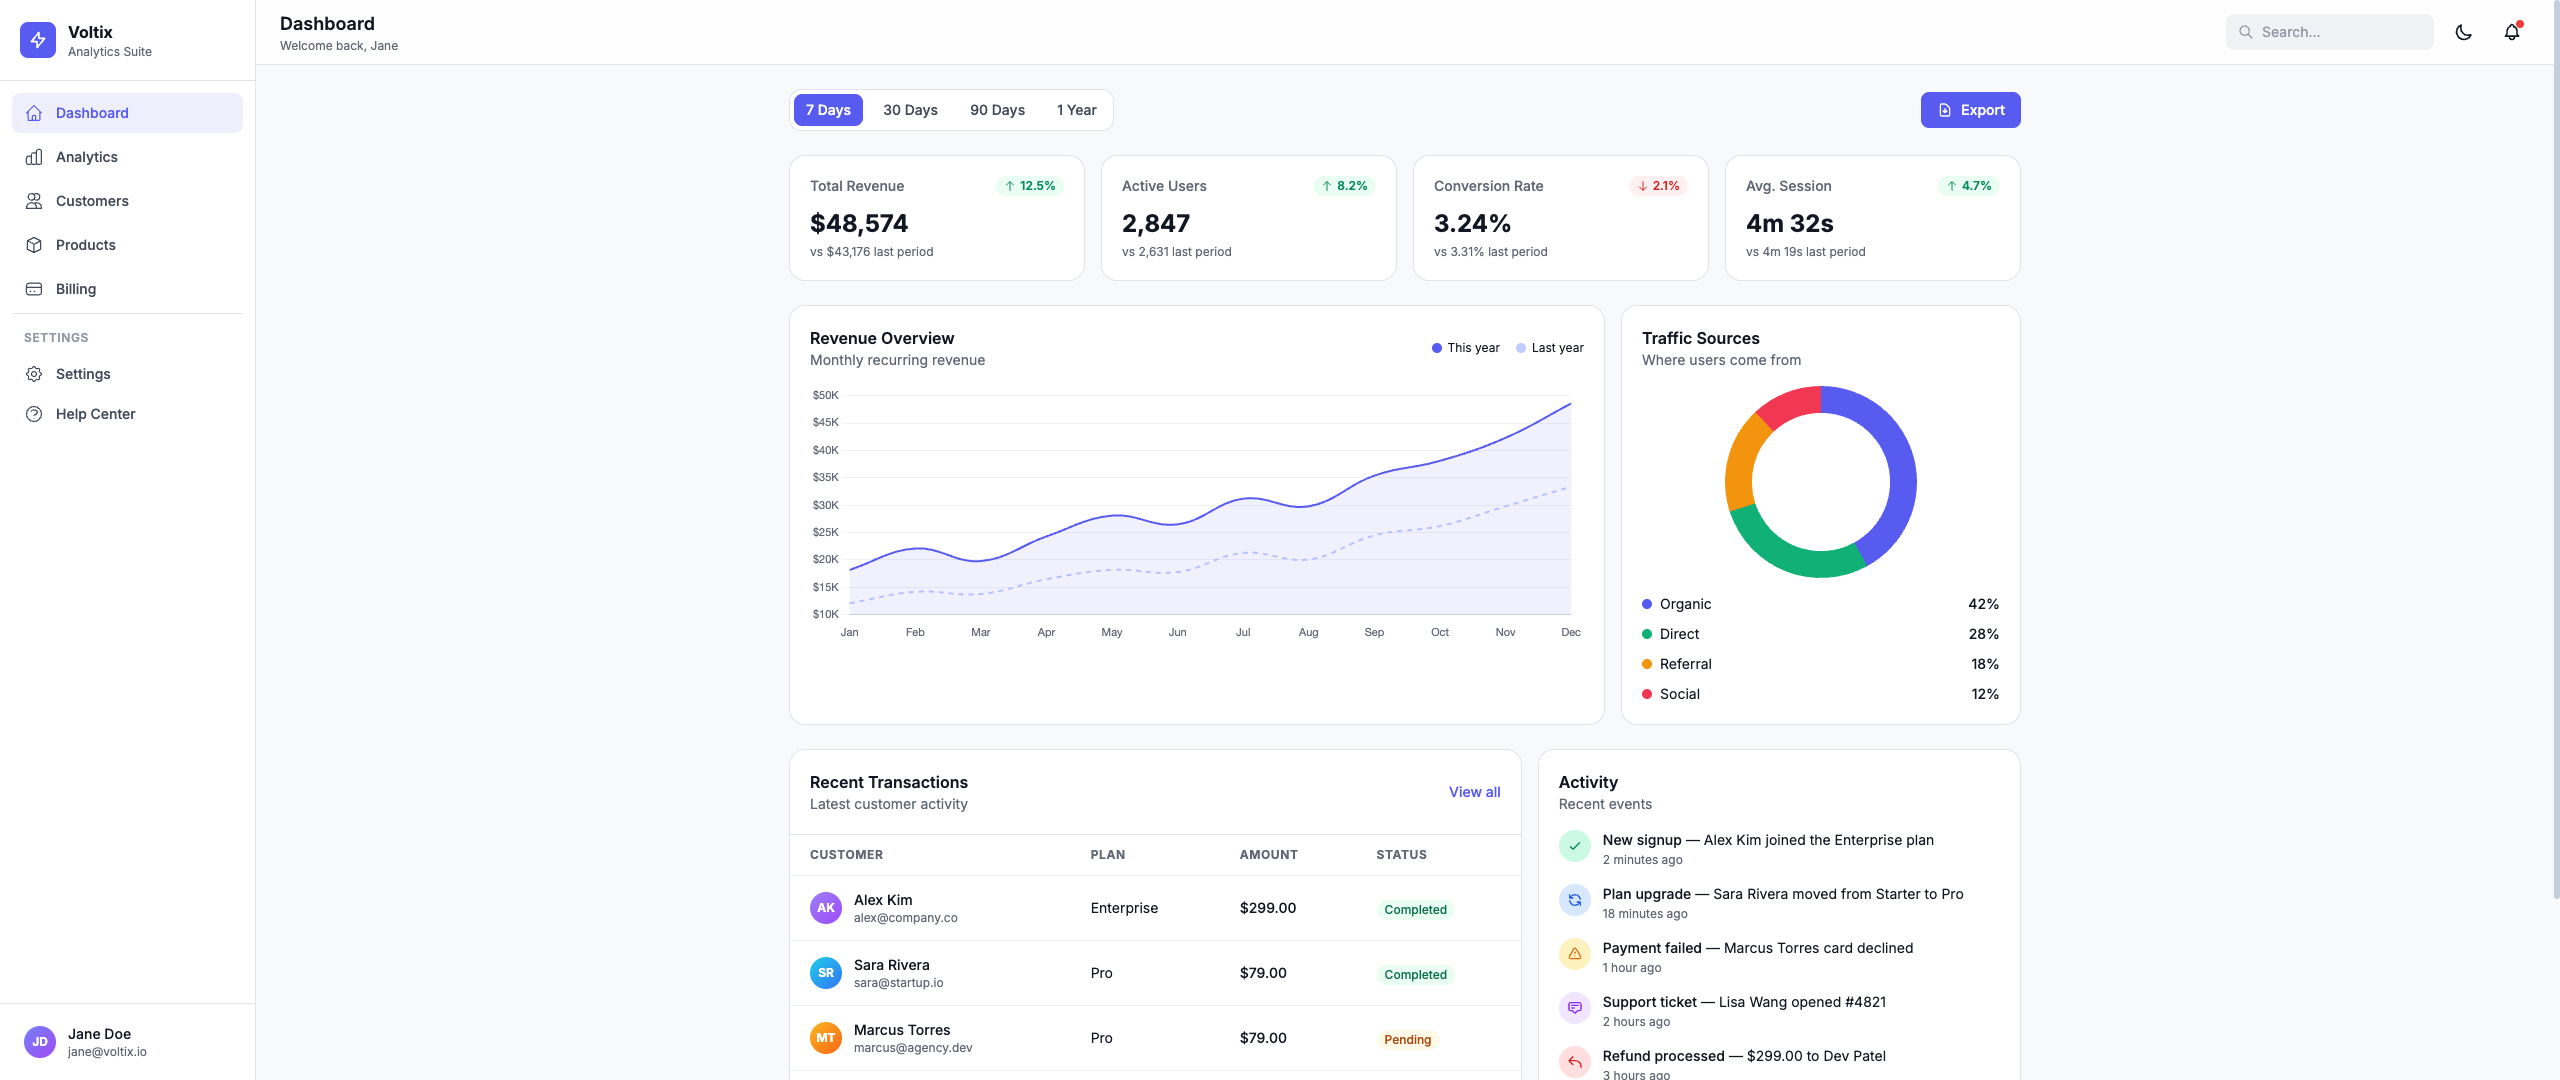
Task: Click the Analytics bar chart icon
Action: [34, 157]
